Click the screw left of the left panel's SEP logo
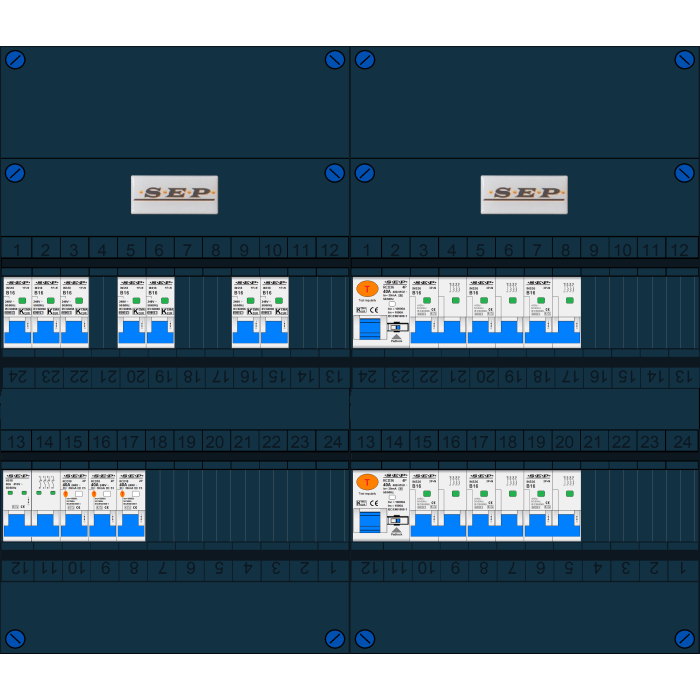Image resolution: width=700 pixels, height=700 pixels. [15, 173]
